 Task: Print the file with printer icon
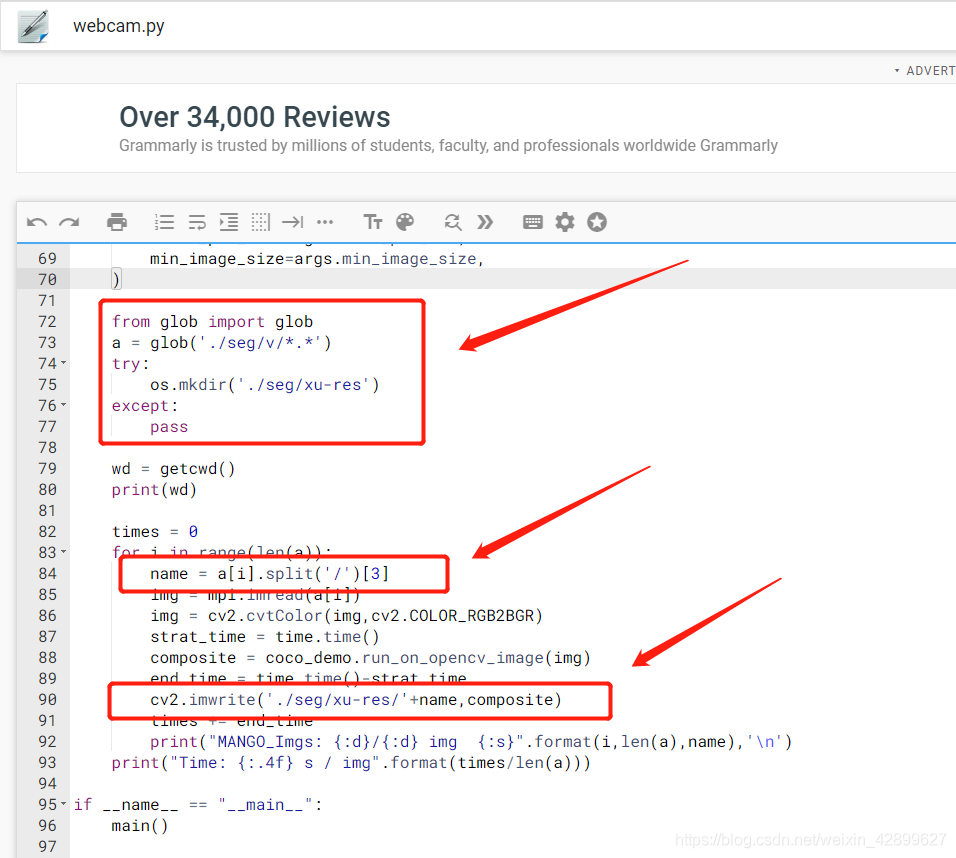(117, 222)
